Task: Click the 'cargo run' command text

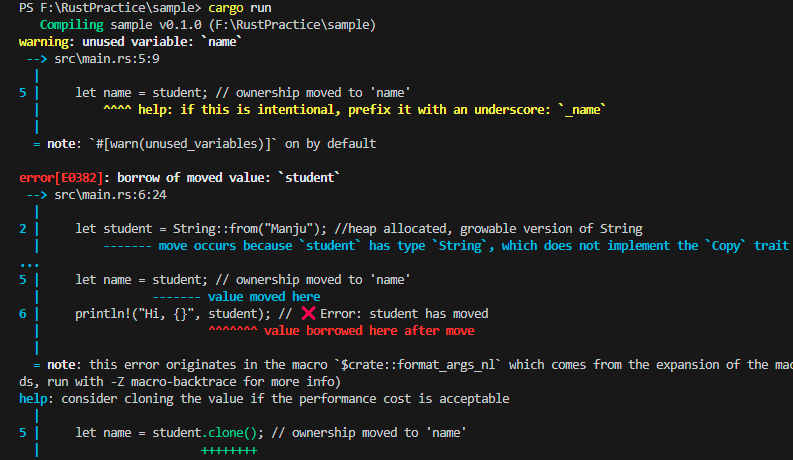Action: coord(240,8)
